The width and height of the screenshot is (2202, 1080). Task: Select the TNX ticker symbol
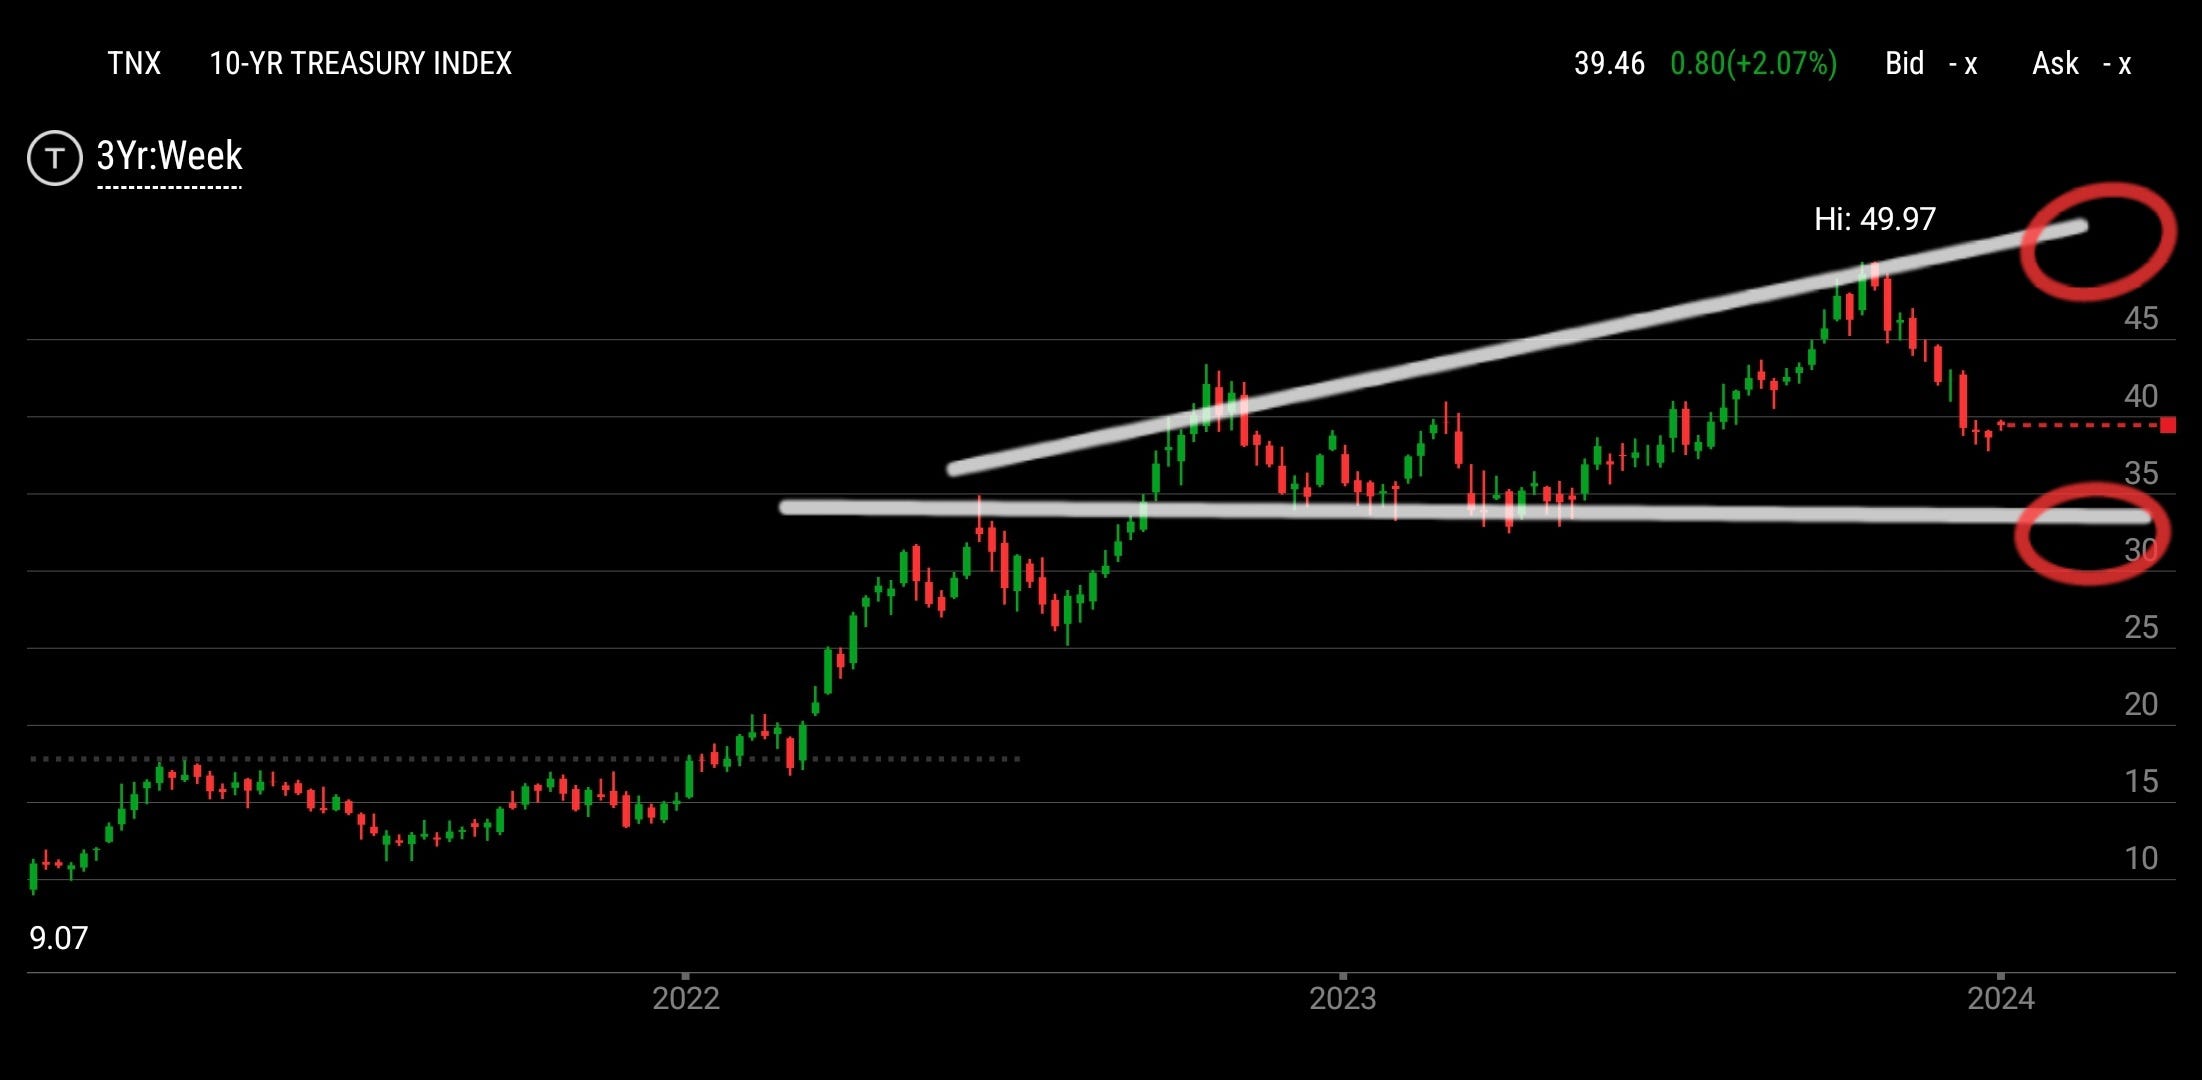click(134, 64)
